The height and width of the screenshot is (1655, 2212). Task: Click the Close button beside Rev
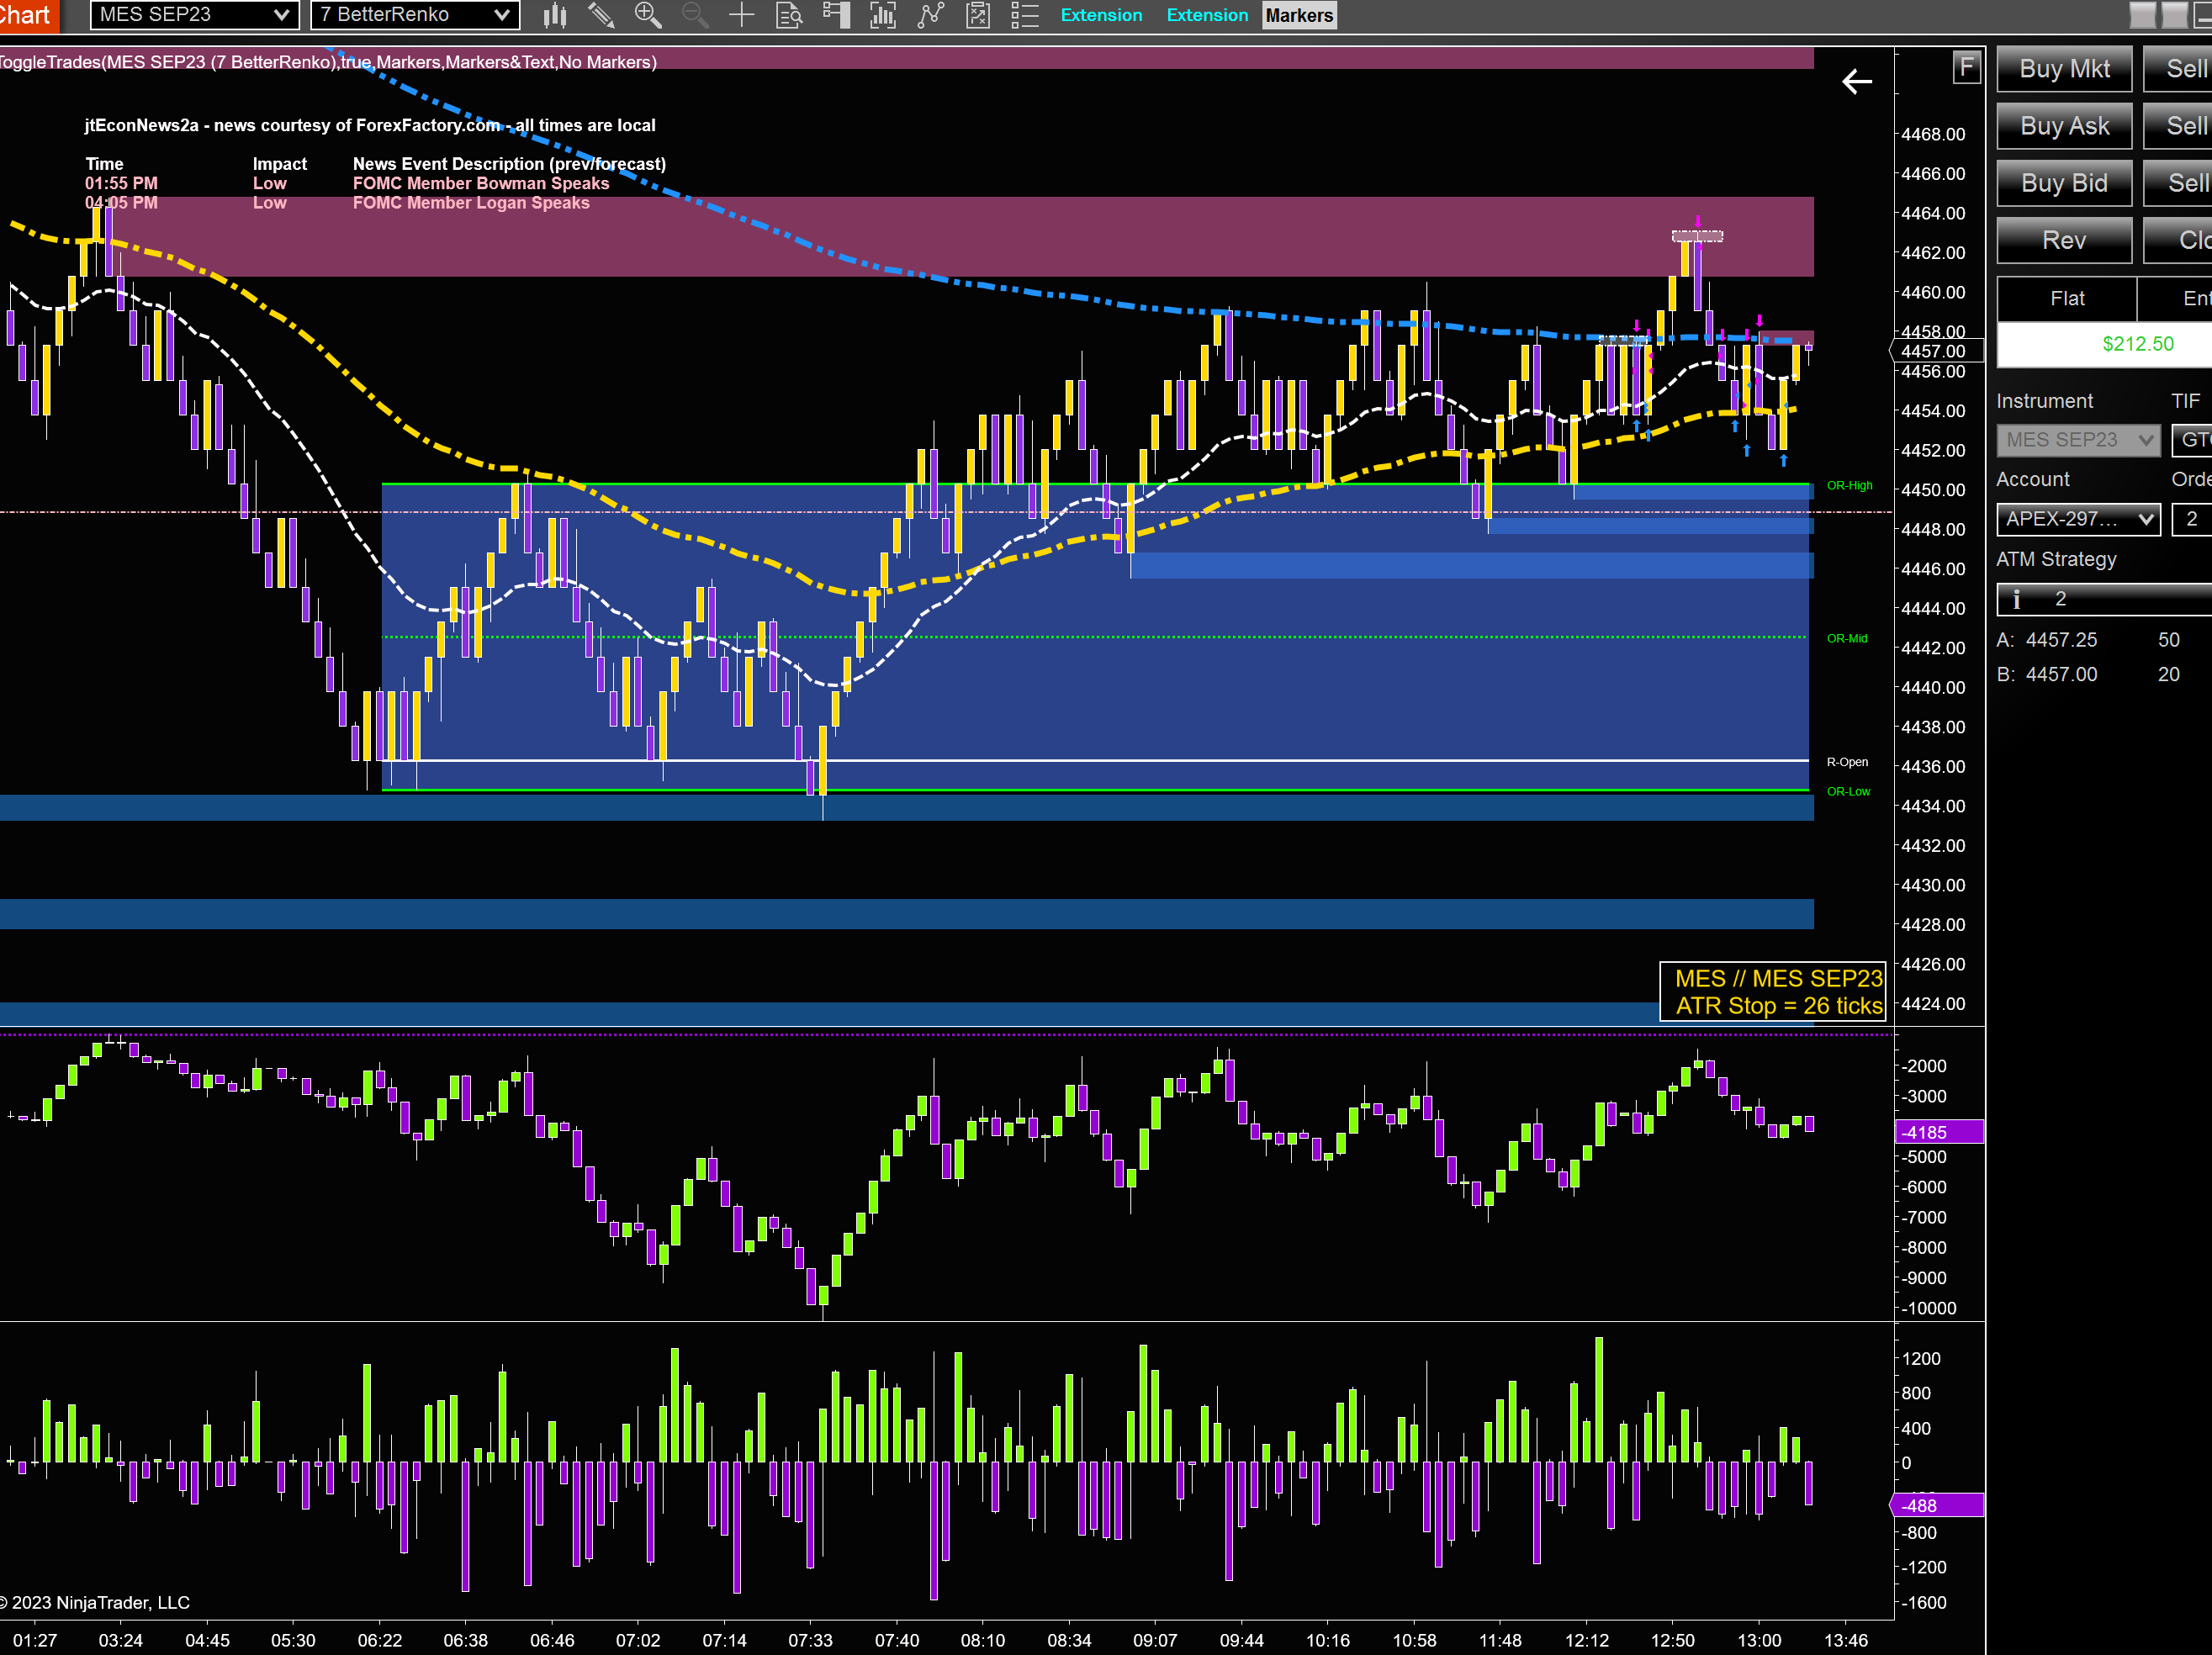click(x=2178, y=240)
